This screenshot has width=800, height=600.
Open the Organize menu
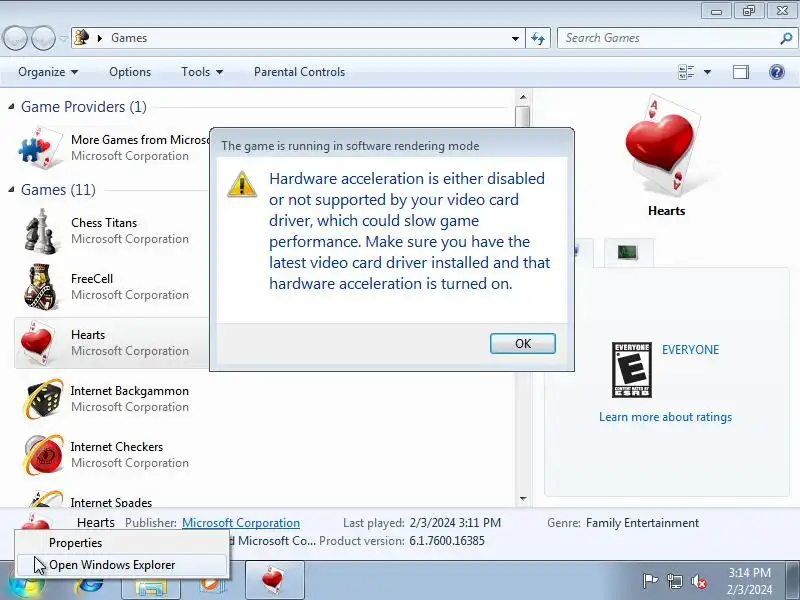click(x=48, y=72)
